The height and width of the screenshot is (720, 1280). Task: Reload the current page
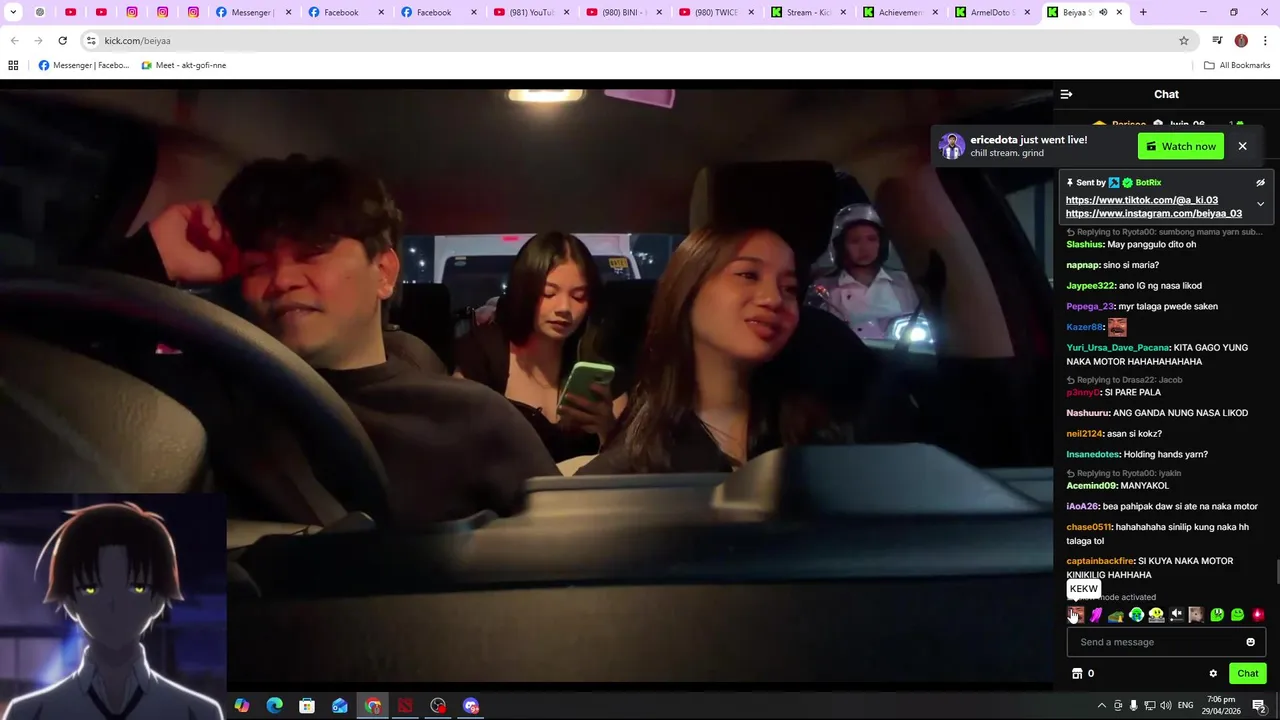pos(62,41)
